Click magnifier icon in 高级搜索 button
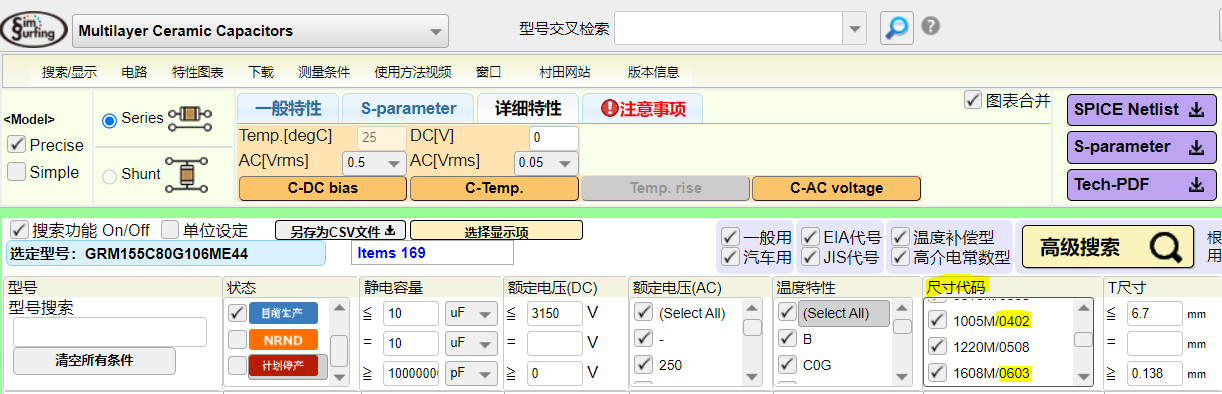Screen dimensions: 1222x394 coord(1165,247)
